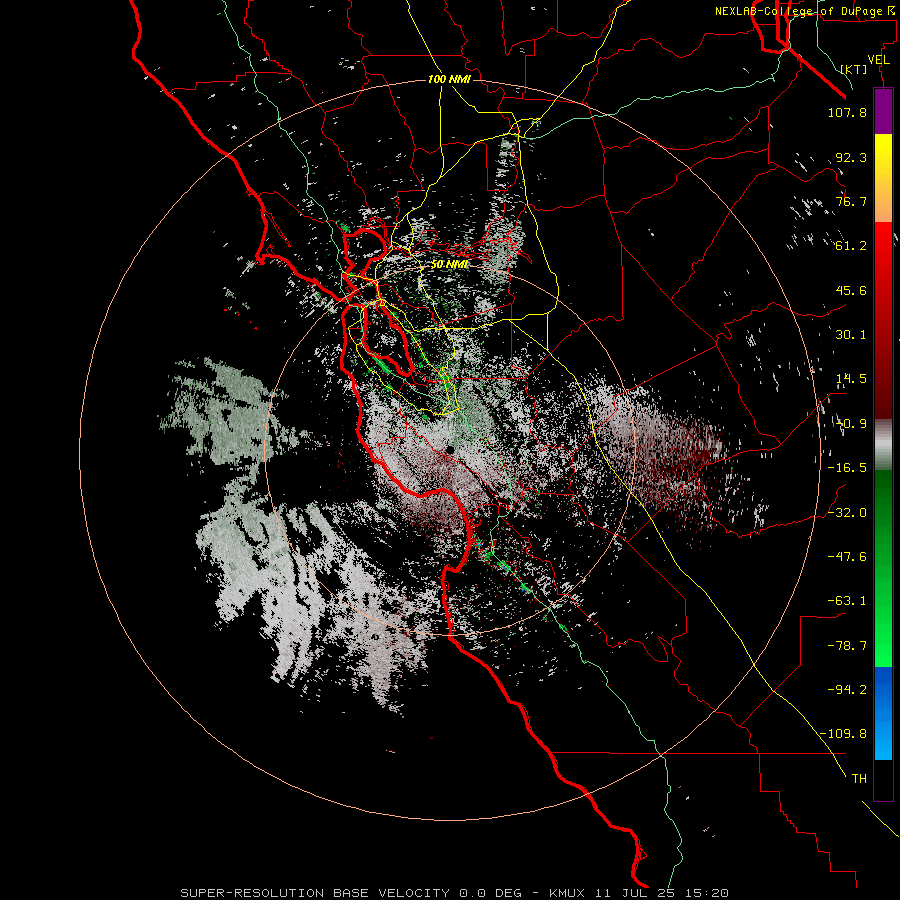Click the "VEL" legend title
Viewport: 900px width, 900px height.
click(x=878, y=60)
